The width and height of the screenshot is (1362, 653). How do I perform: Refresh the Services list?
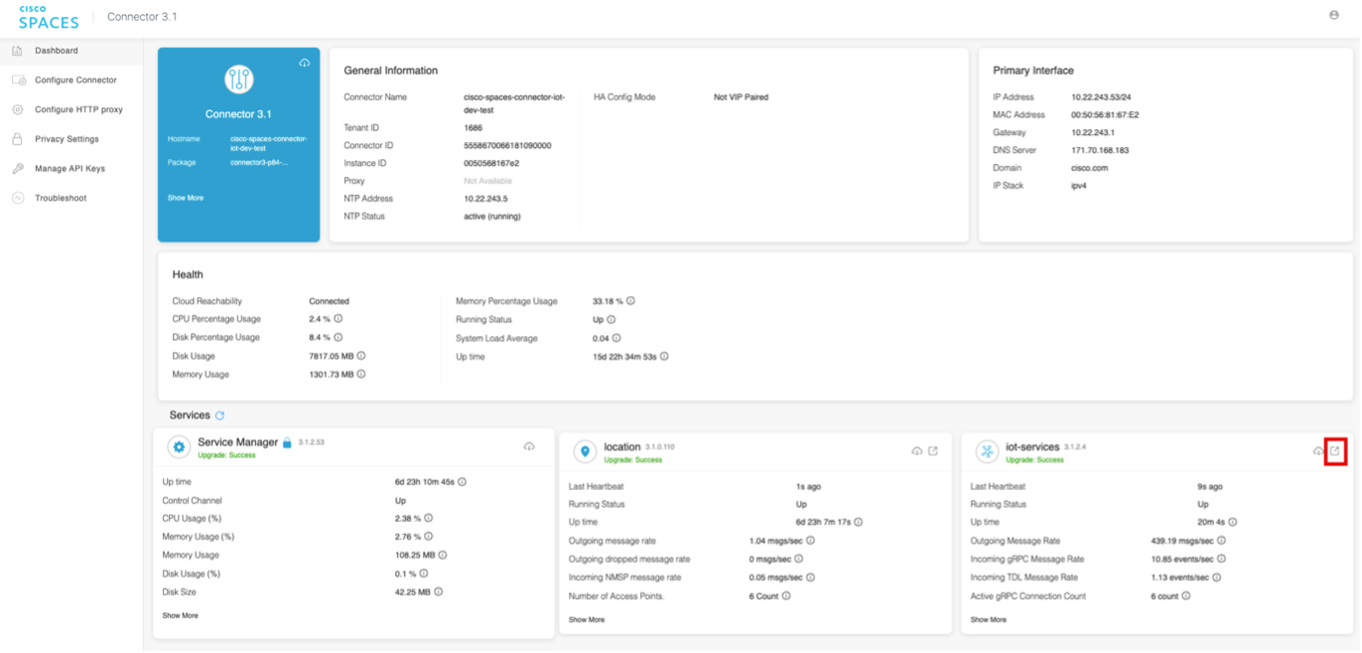pos(220,415)
